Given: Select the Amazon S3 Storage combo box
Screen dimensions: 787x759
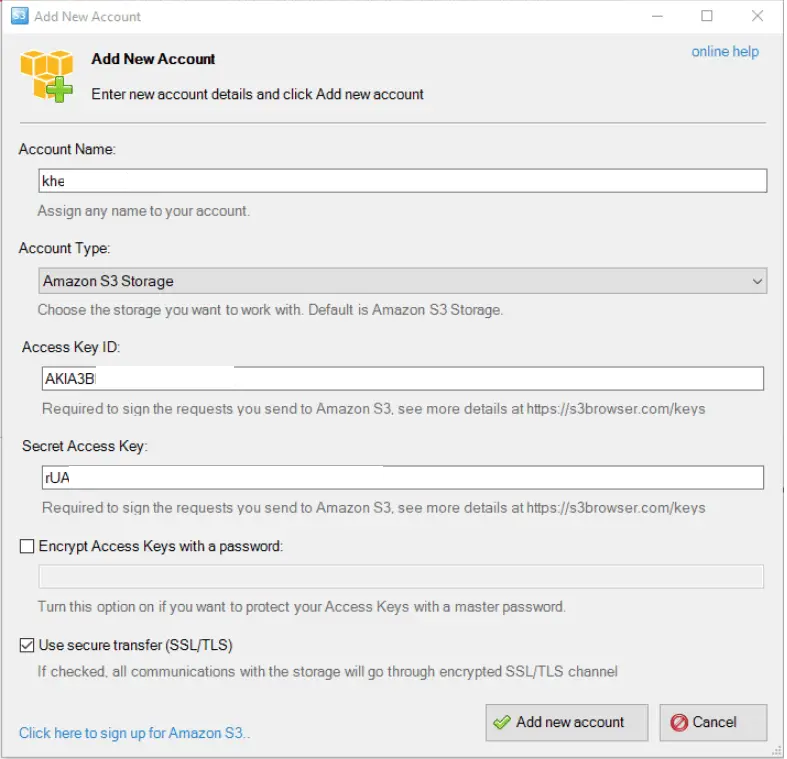Looking at the screenshot, I should click(x=403, y=281).
